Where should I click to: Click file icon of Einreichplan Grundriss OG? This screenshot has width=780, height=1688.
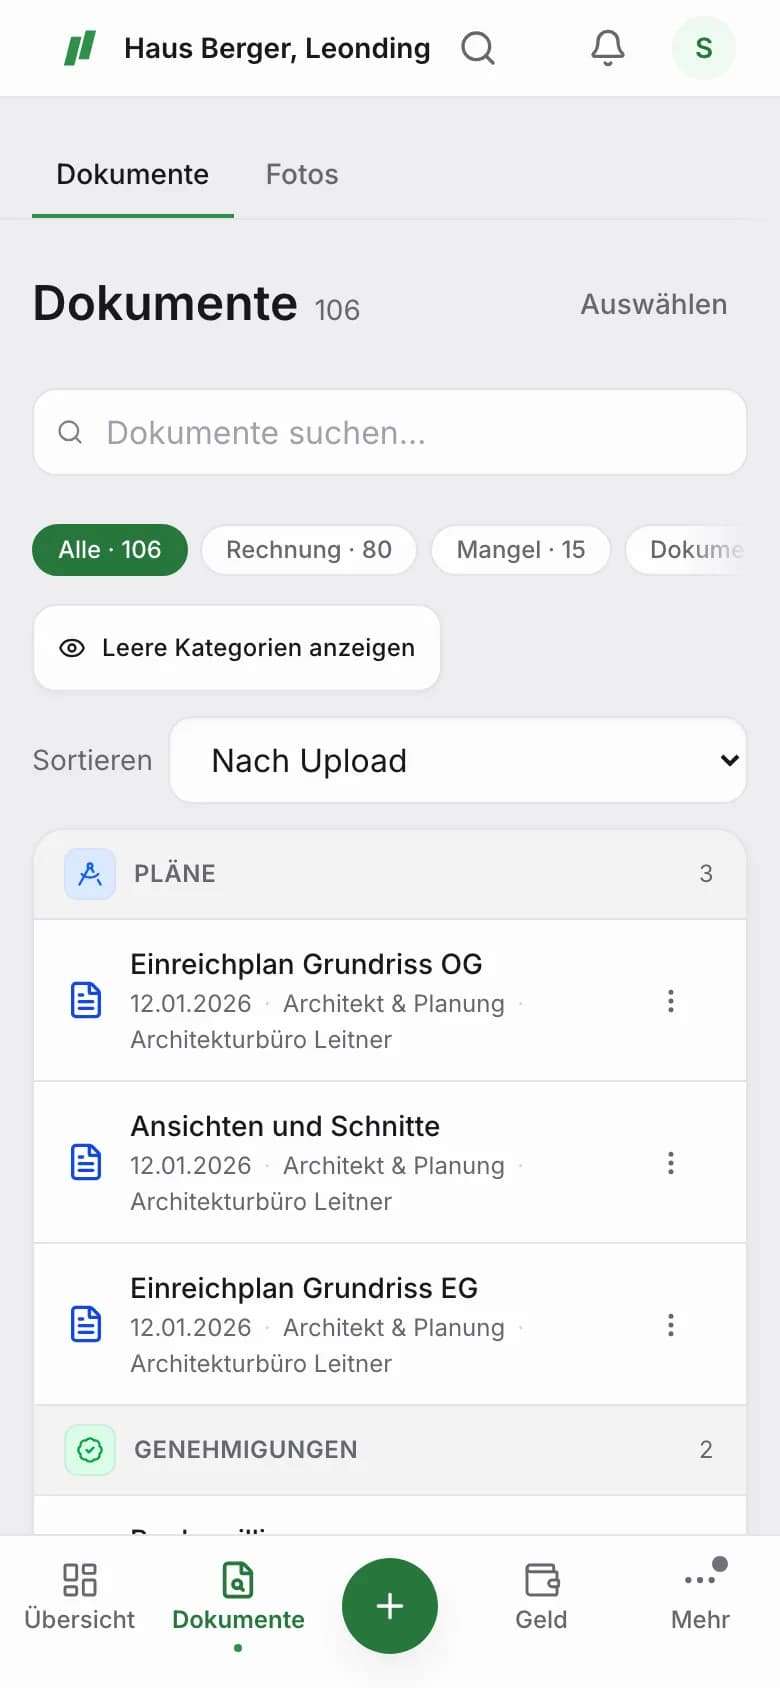click(x=86, y=1000)
